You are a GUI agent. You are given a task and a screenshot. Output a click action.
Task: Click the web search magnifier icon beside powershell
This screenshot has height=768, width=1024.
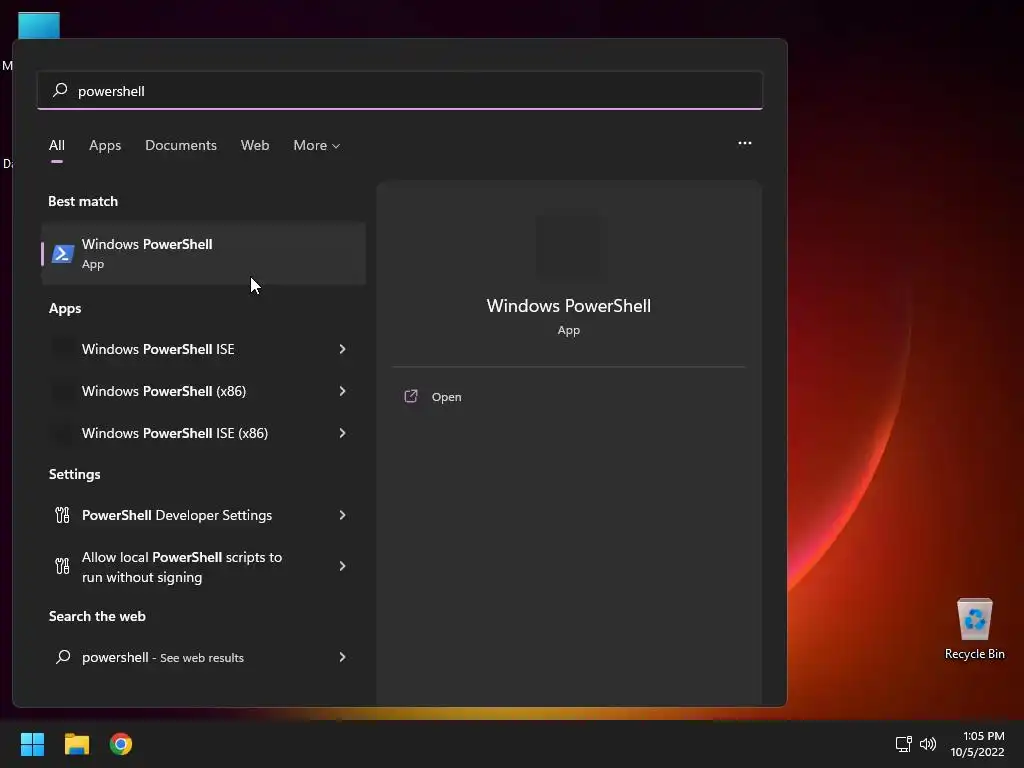click(x=63, y=657)
